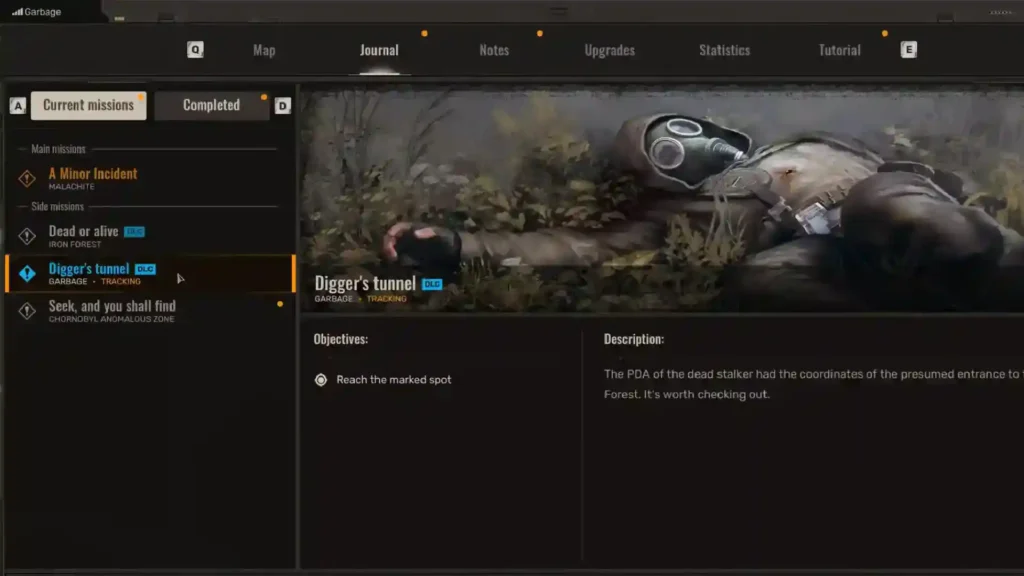Screen dimensions: 1024x576
Task: Click Seek, and you shall find diamond icon
Action: (x=27, y=311)
